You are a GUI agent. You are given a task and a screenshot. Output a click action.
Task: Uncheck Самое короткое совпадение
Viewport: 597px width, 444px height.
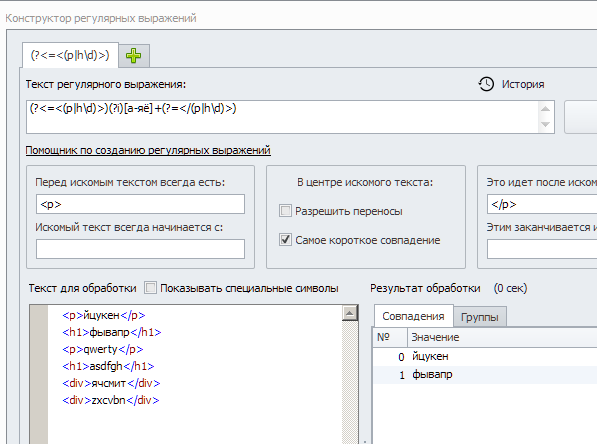[285, 240]
